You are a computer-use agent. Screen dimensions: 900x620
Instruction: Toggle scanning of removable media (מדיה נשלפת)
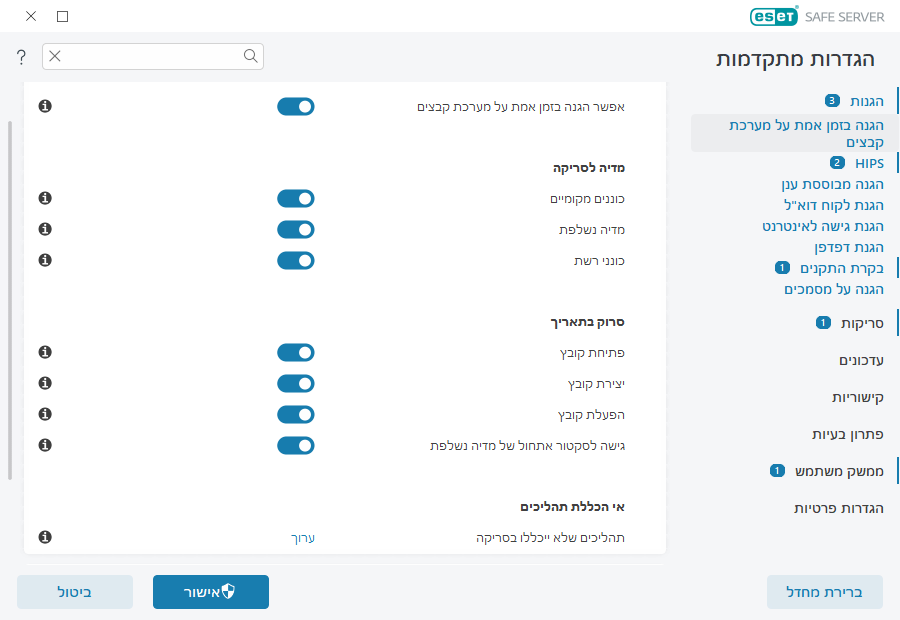295,229
